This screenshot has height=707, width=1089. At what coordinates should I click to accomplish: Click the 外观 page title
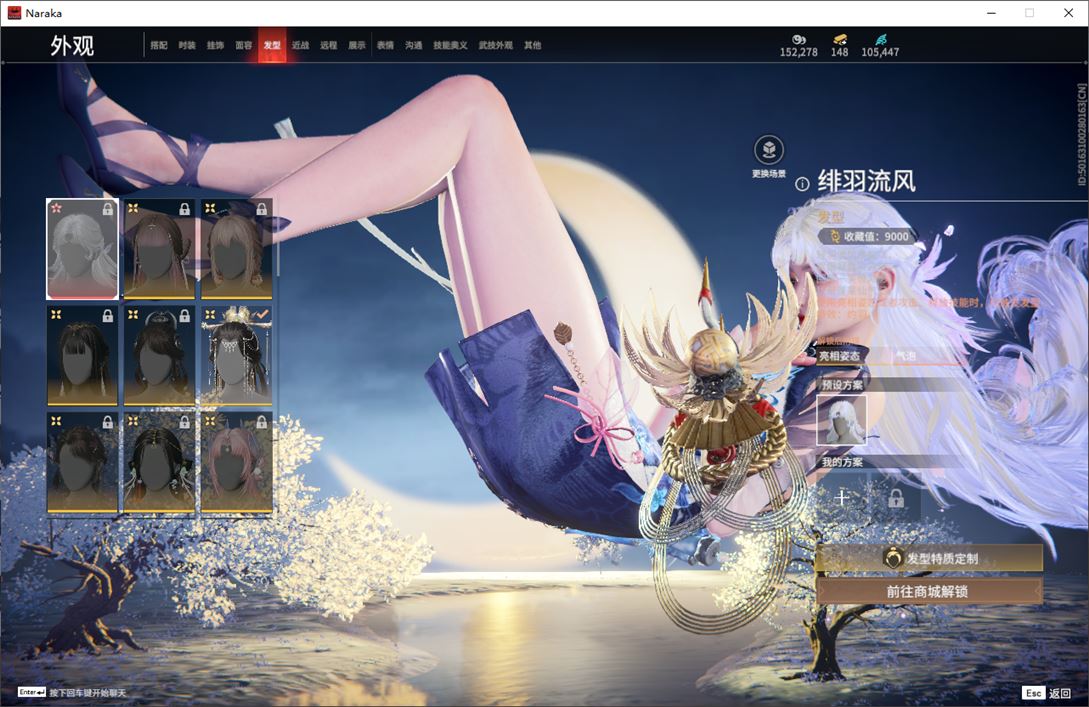pyautogui.click(x=72, y=46)
